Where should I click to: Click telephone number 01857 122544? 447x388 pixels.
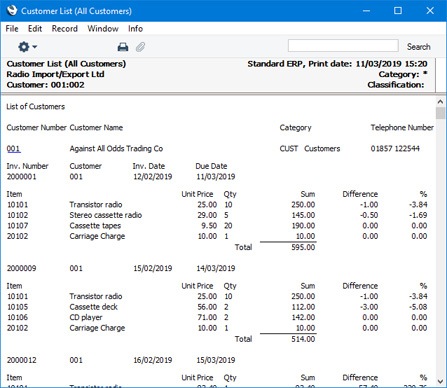pos(395,149)
